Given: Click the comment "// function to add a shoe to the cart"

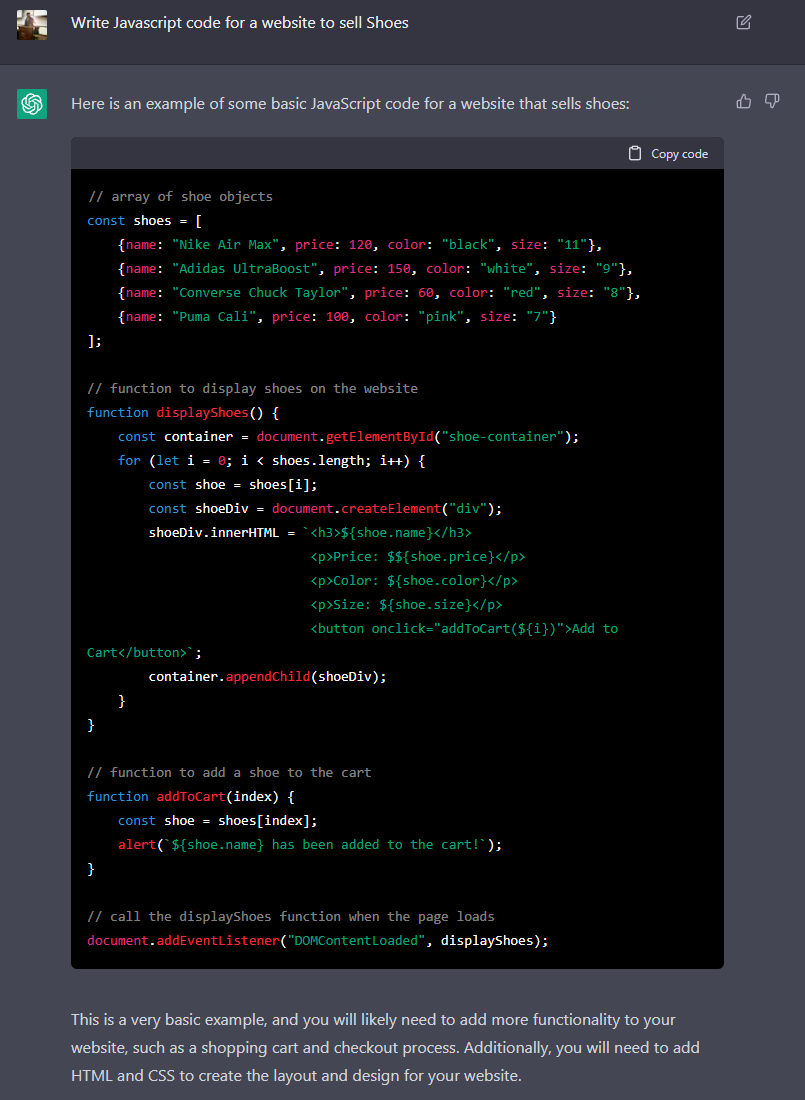Looking at the screenshot, I should (x=229, y=772).
